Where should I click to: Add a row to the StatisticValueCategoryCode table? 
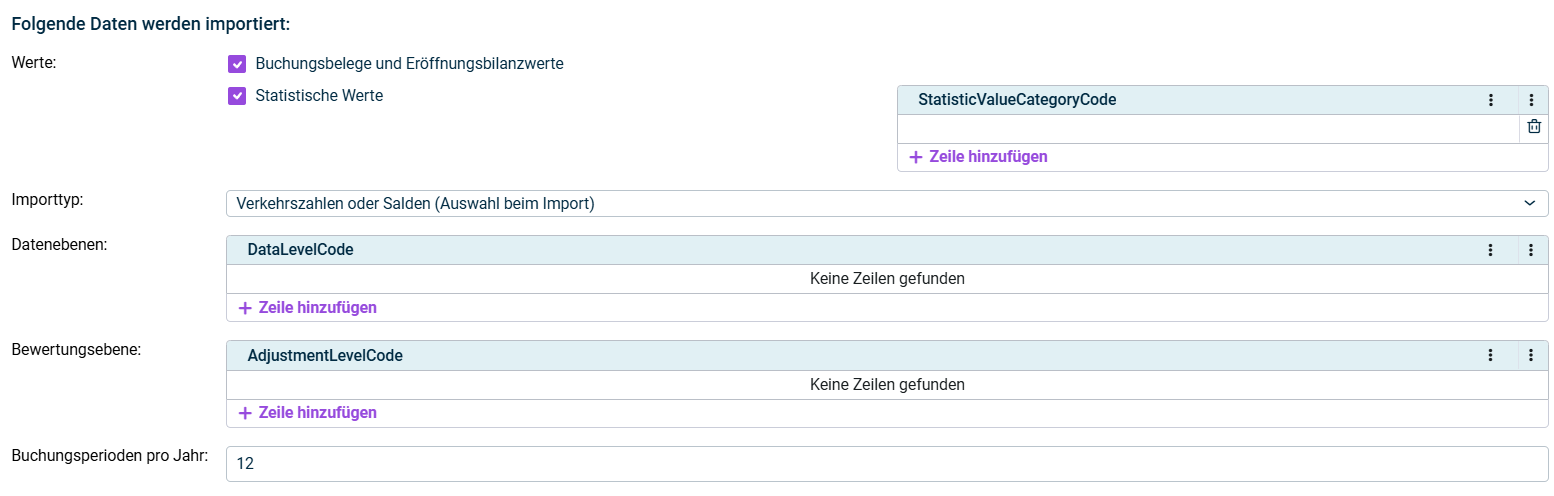pos(979,157)
